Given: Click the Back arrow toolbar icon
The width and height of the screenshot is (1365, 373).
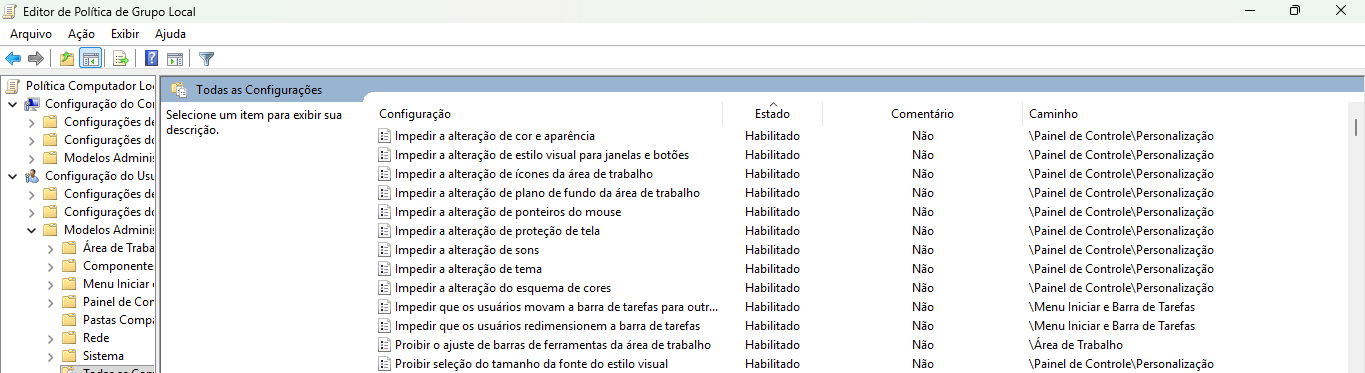Looking at the screenshot, I should (13, 59).
